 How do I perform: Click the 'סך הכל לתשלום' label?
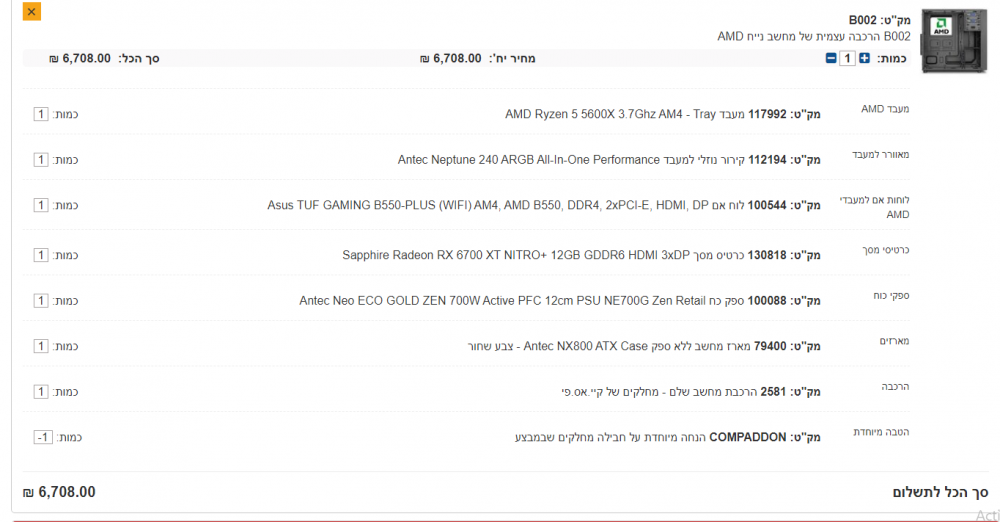pos(940,492)
